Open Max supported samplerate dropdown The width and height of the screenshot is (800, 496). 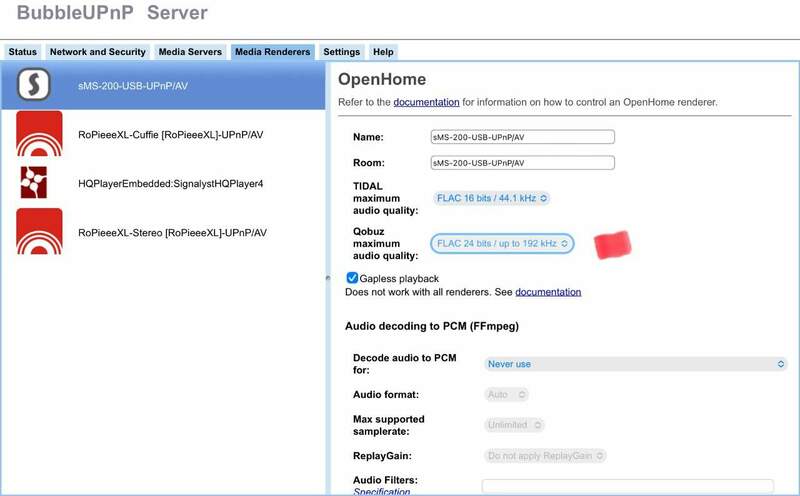(x=514, y=425)
